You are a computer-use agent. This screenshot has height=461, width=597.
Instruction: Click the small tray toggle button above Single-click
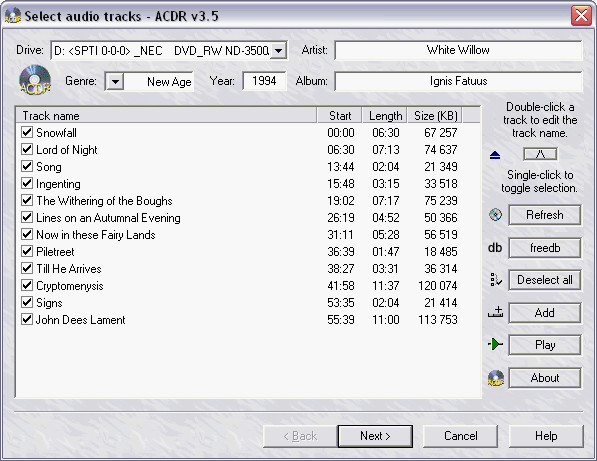point(540,154)
